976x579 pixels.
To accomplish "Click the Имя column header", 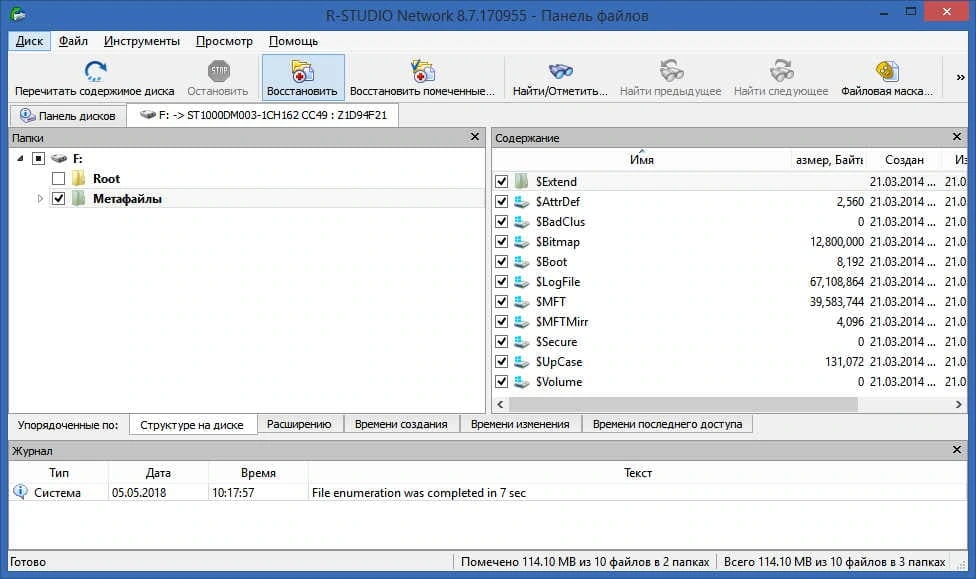I will (642, 160).
